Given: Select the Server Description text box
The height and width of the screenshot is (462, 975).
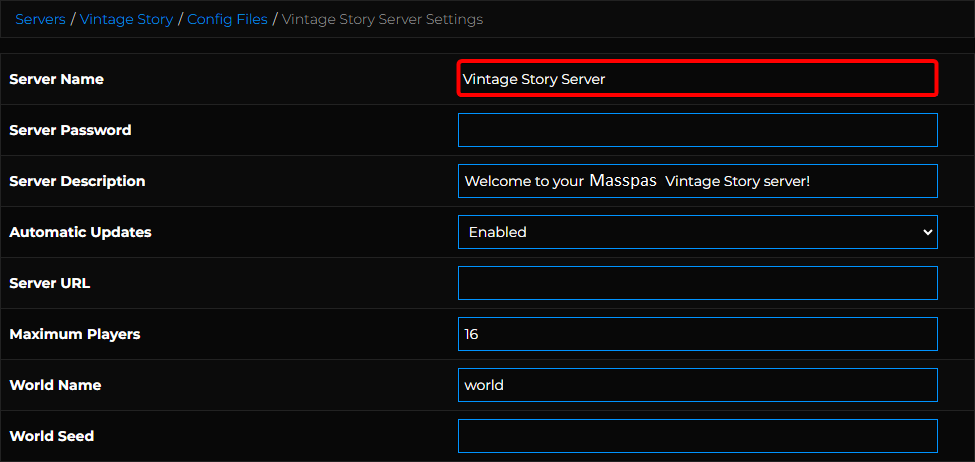Looking at the screenshot, I should pyautogui.click(x=697, y=181).
